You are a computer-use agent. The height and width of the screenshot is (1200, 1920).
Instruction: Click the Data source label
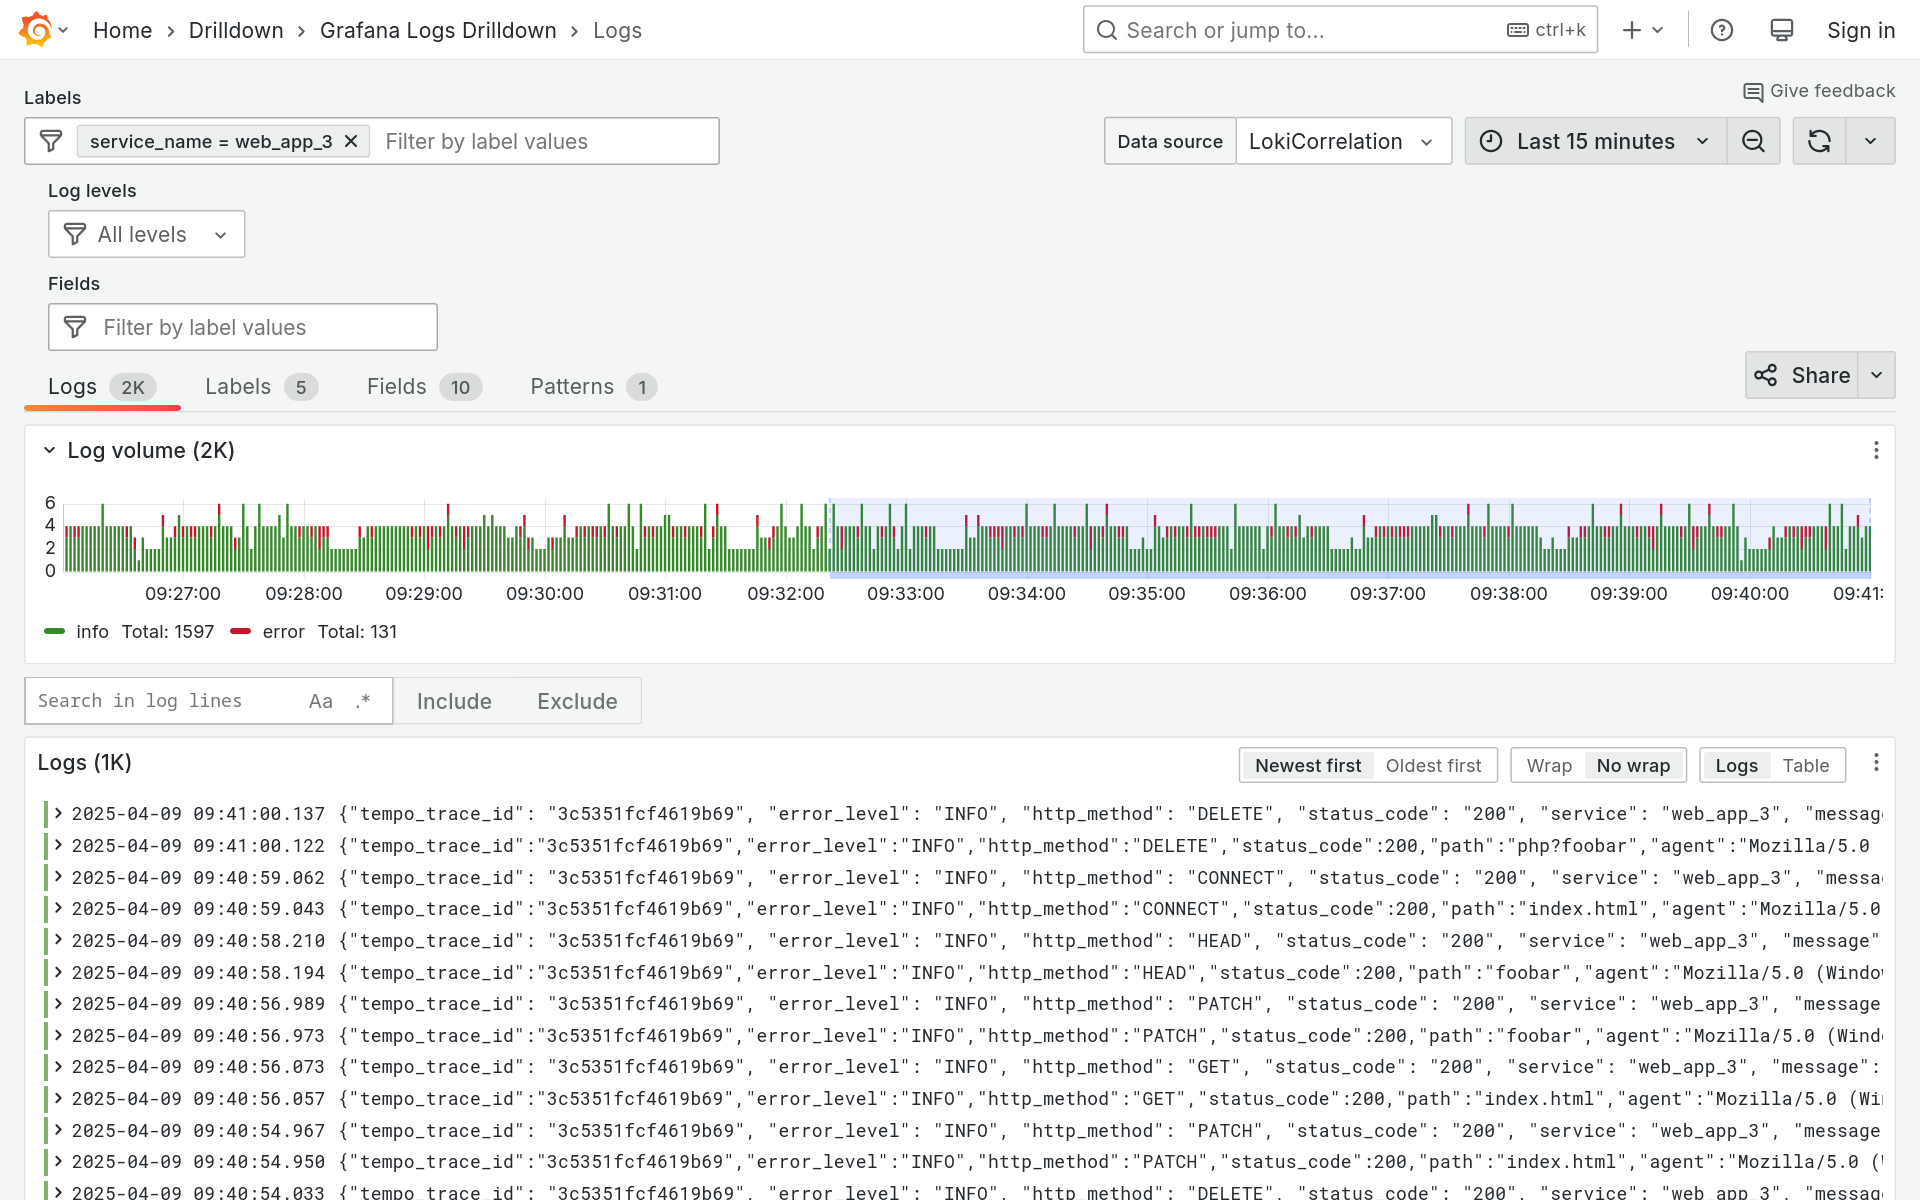pos(1170,141)
